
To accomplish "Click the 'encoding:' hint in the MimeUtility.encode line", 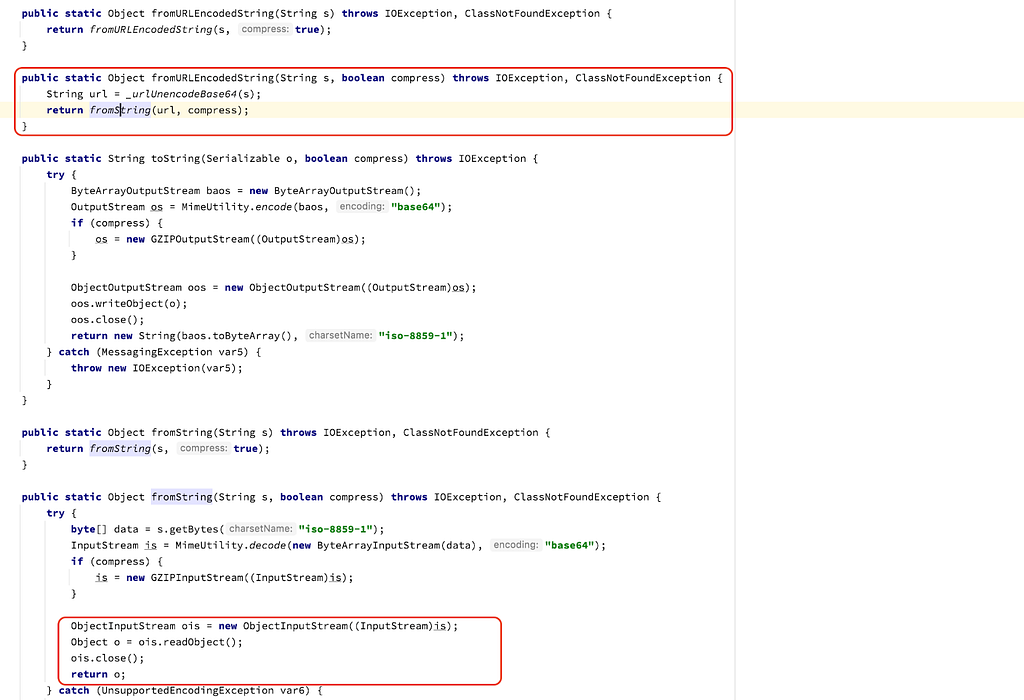I will (362, 206).
